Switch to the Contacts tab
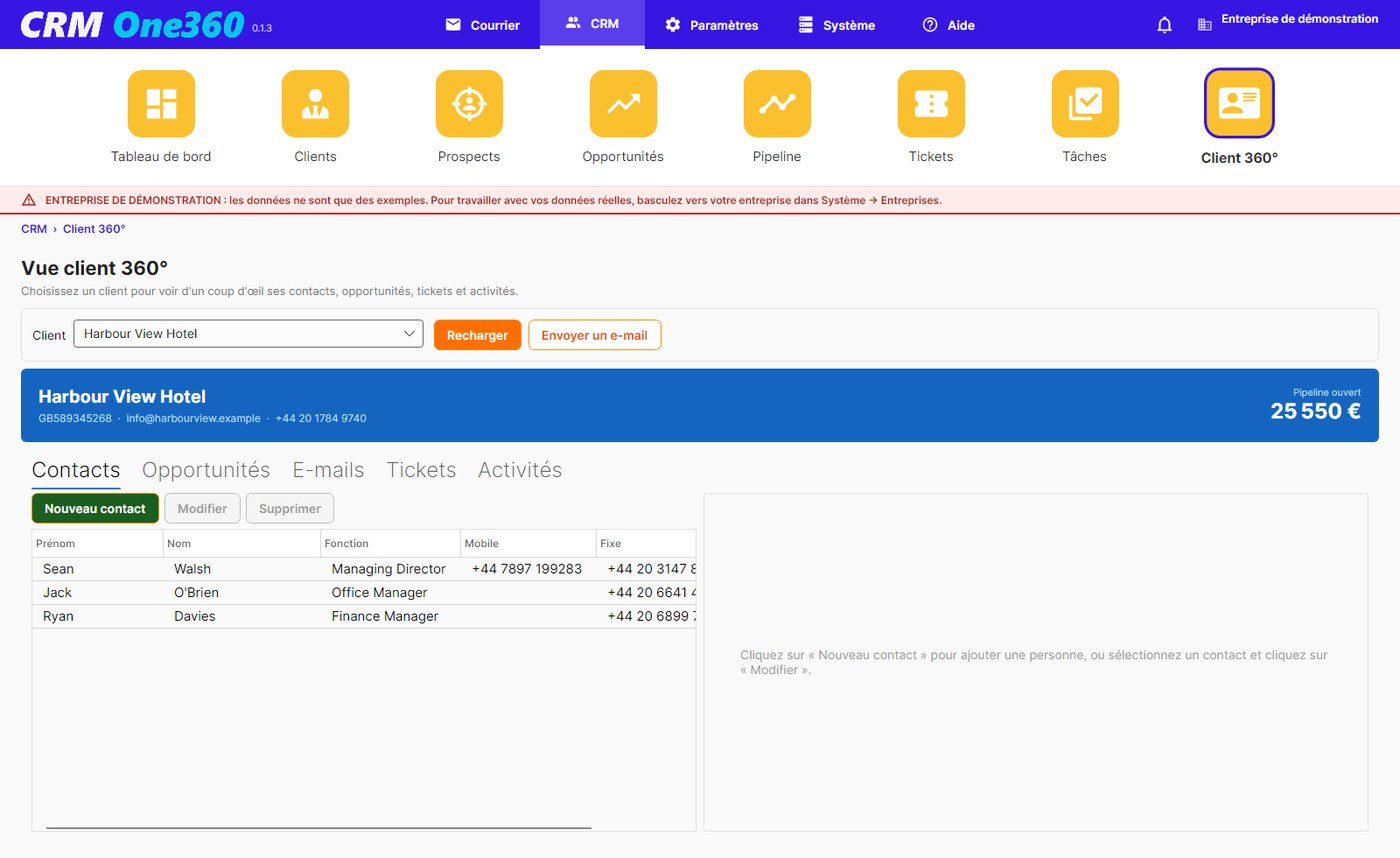 coord(76,470)
